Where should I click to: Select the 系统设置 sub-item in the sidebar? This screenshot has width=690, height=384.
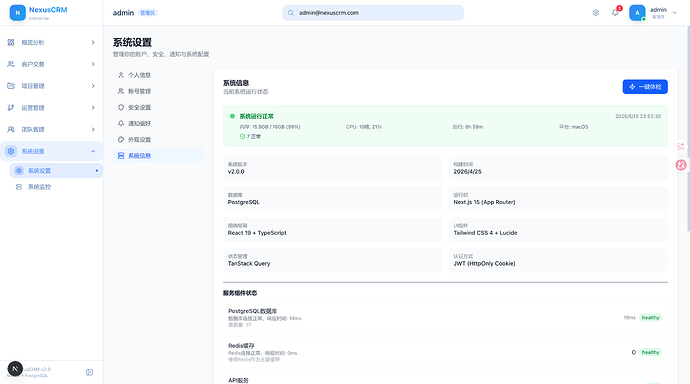point(56,171)
